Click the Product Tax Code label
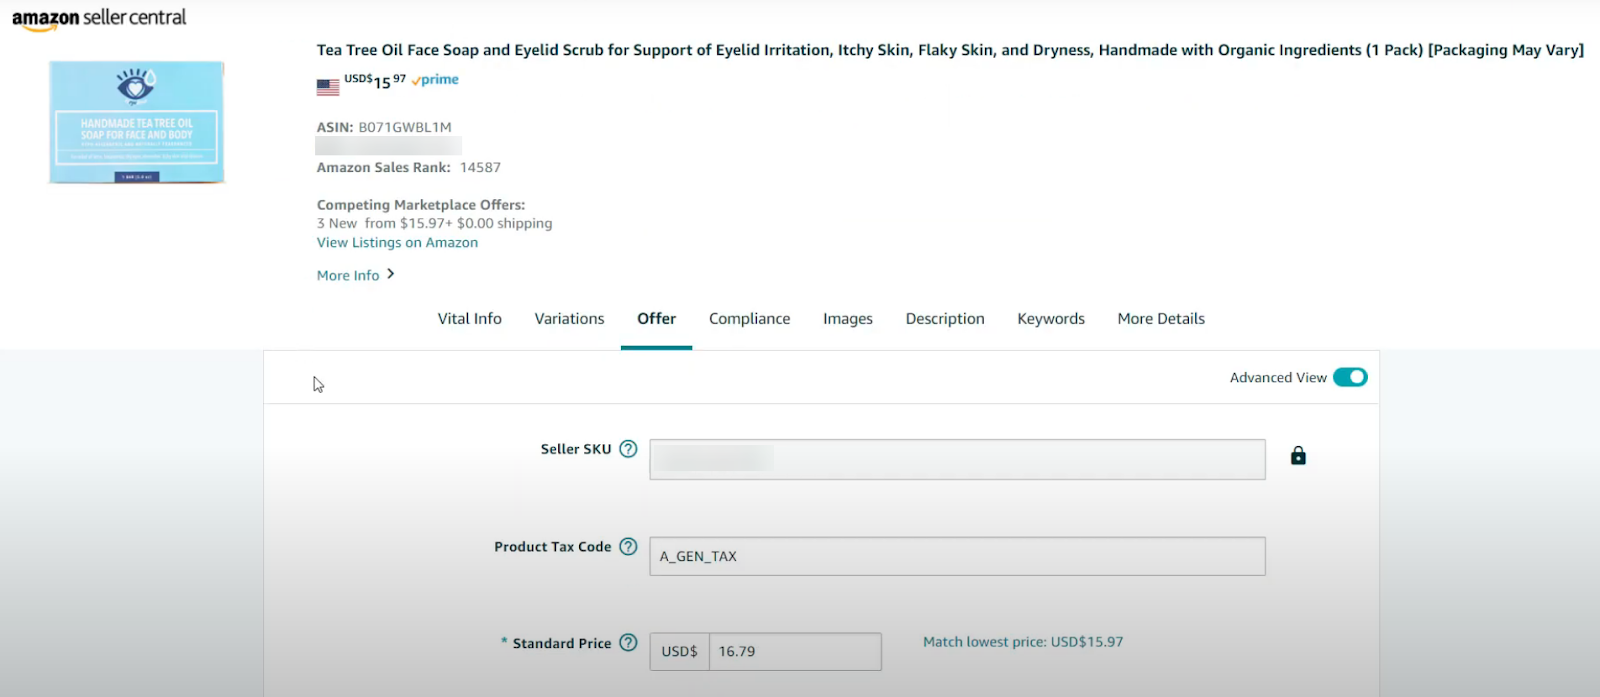This screenshot has width=1600, height=697. 553,547
